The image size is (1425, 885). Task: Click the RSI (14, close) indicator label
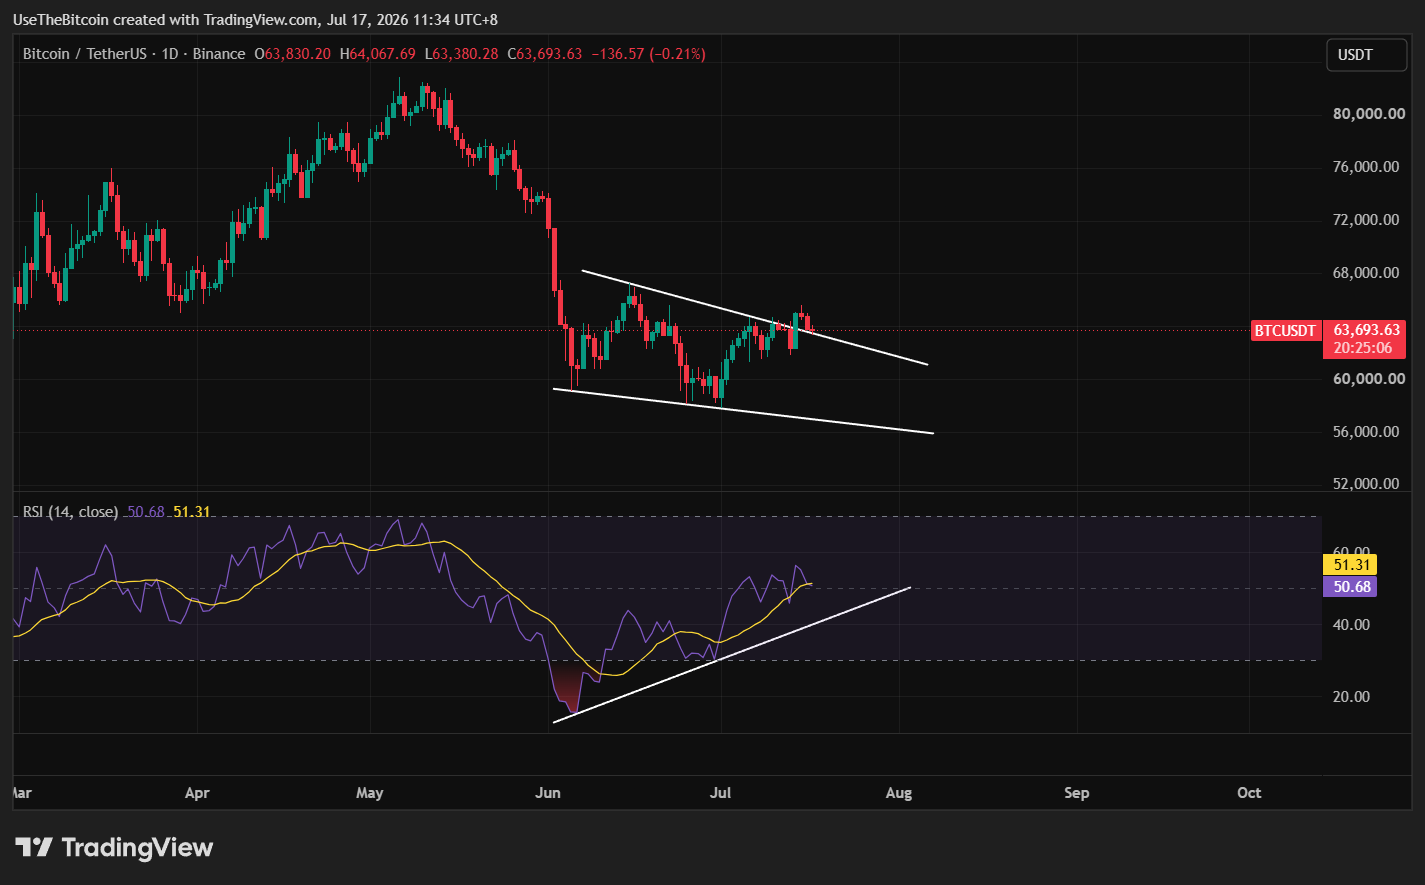[71, 512]
